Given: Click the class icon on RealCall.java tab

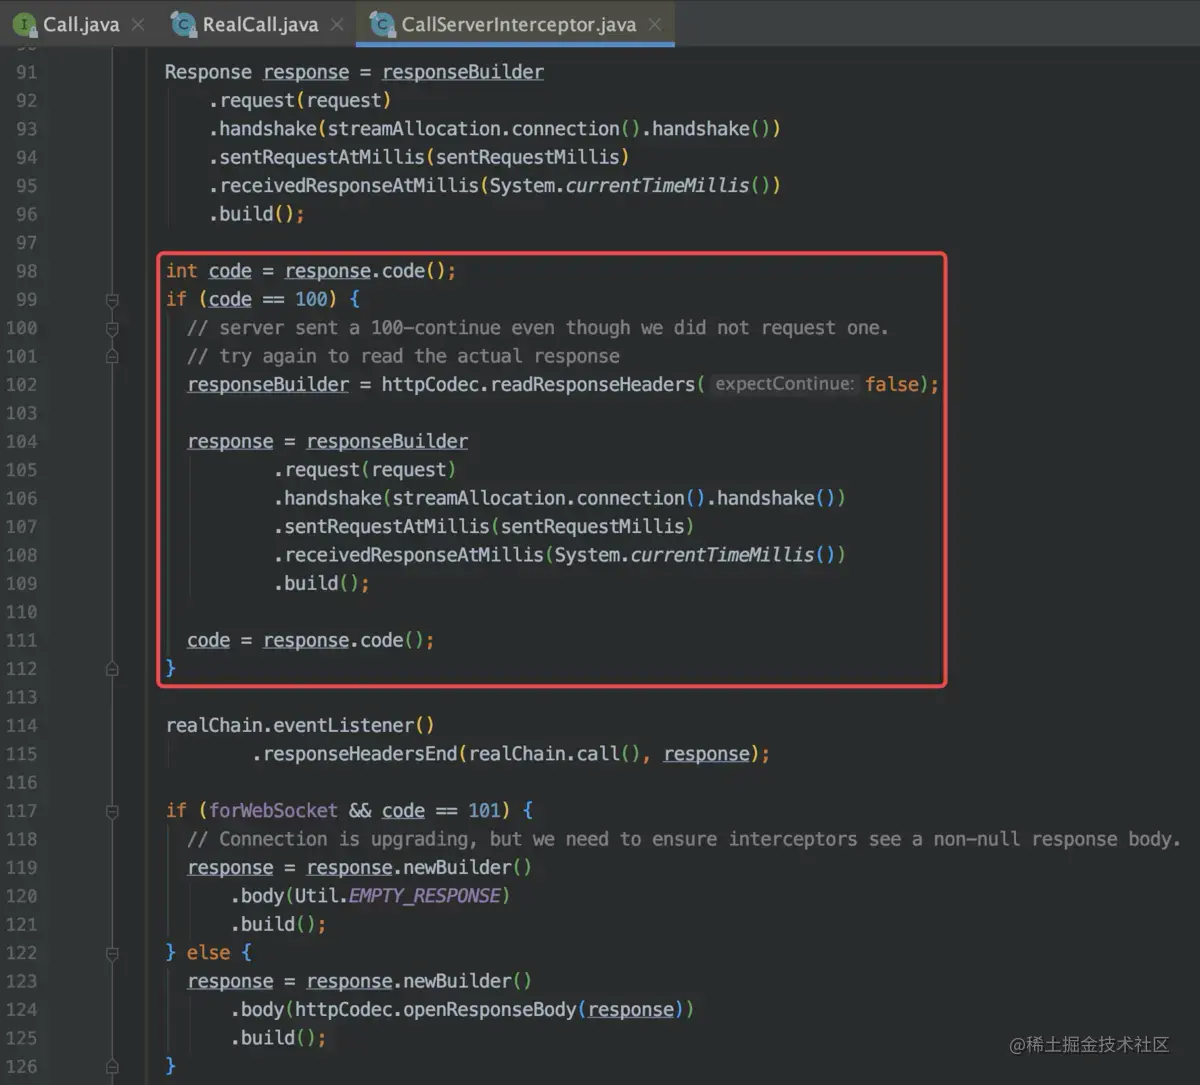Looking at the screenshot, I should 184,24.
